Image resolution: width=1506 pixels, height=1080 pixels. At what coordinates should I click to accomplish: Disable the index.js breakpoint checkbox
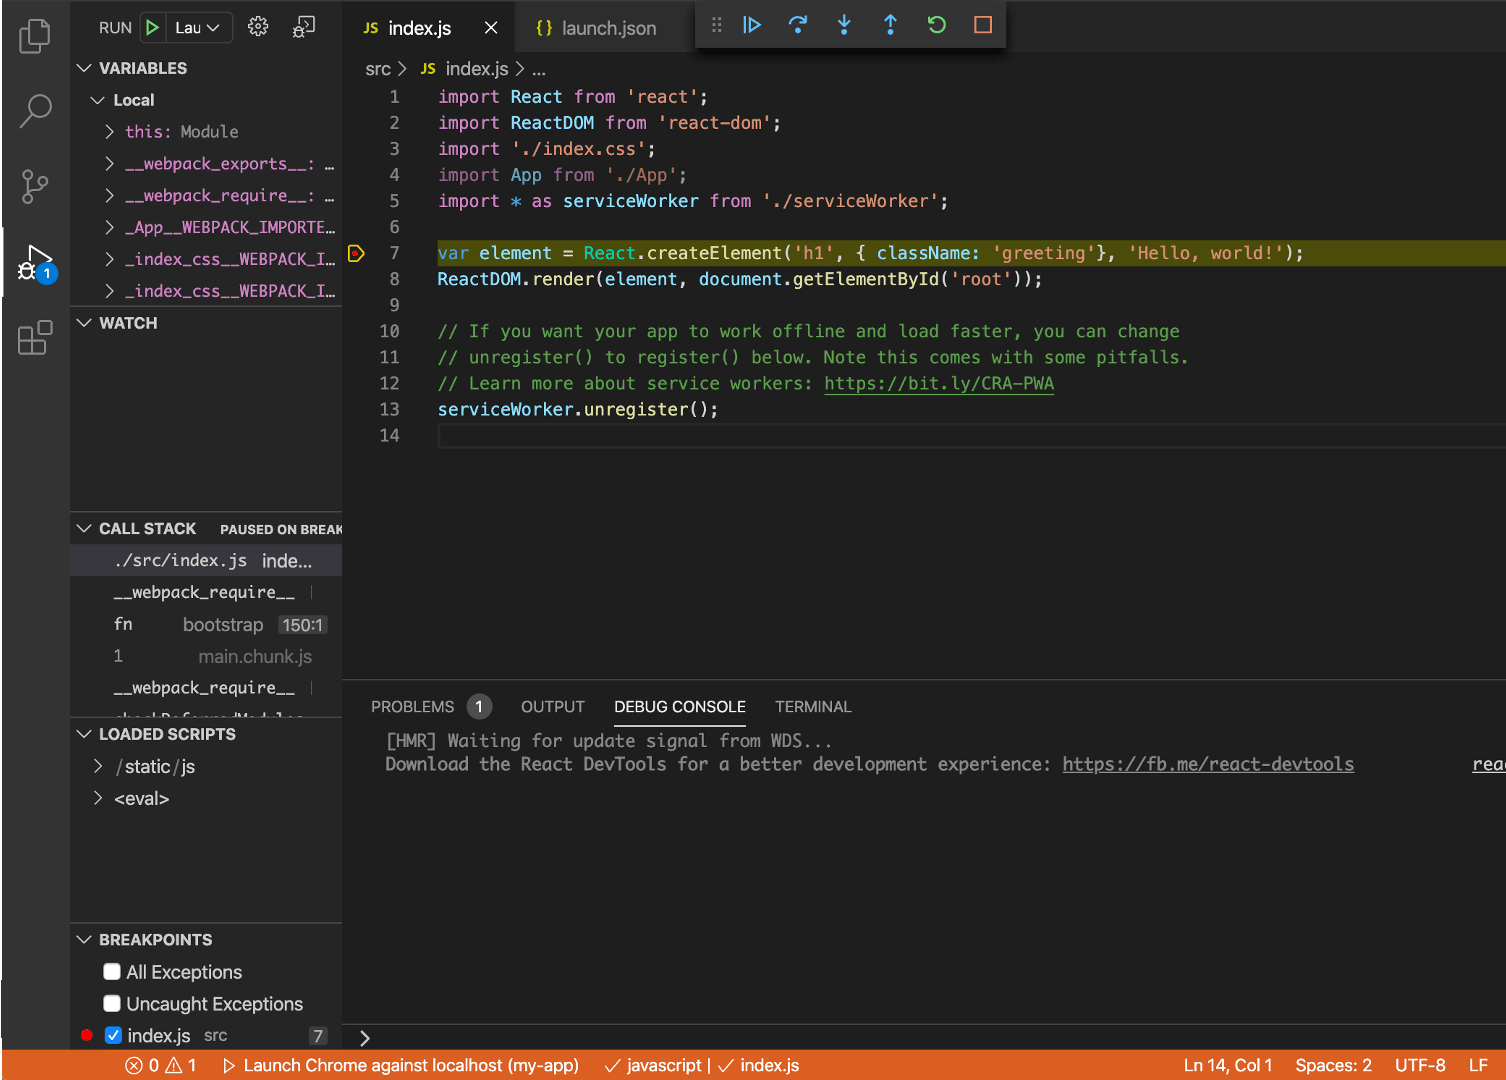(x=113, y=1035)
